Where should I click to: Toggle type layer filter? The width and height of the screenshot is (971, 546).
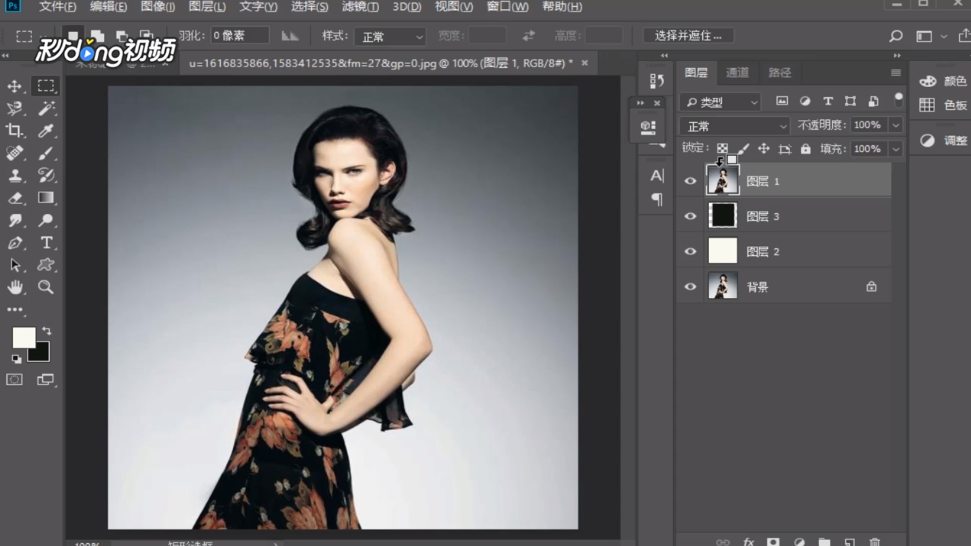pos(827,101)
